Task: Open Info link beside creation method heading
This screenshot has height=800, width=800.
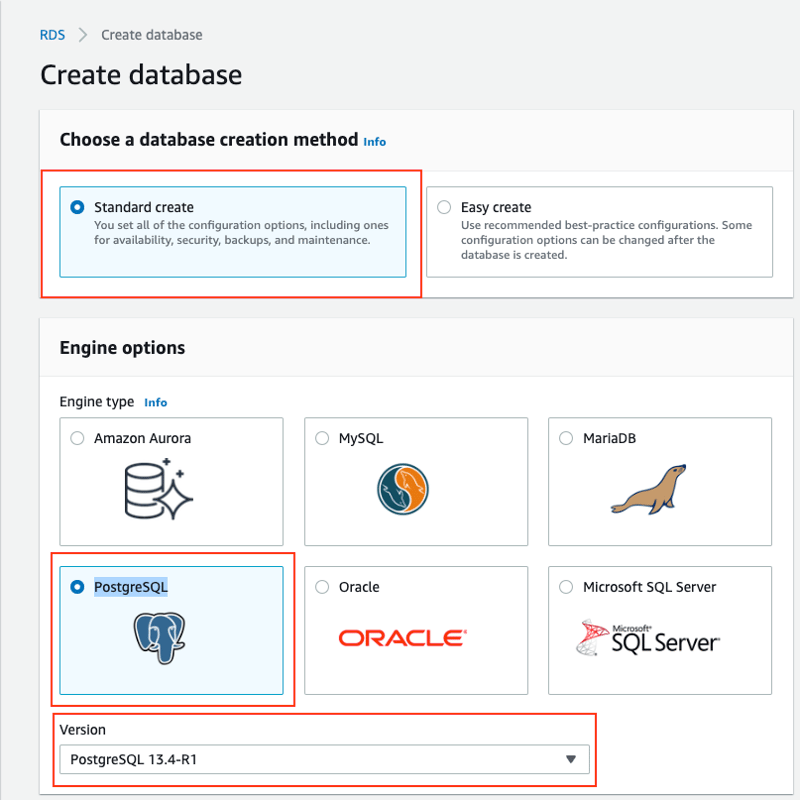Action: click(374, 142)
